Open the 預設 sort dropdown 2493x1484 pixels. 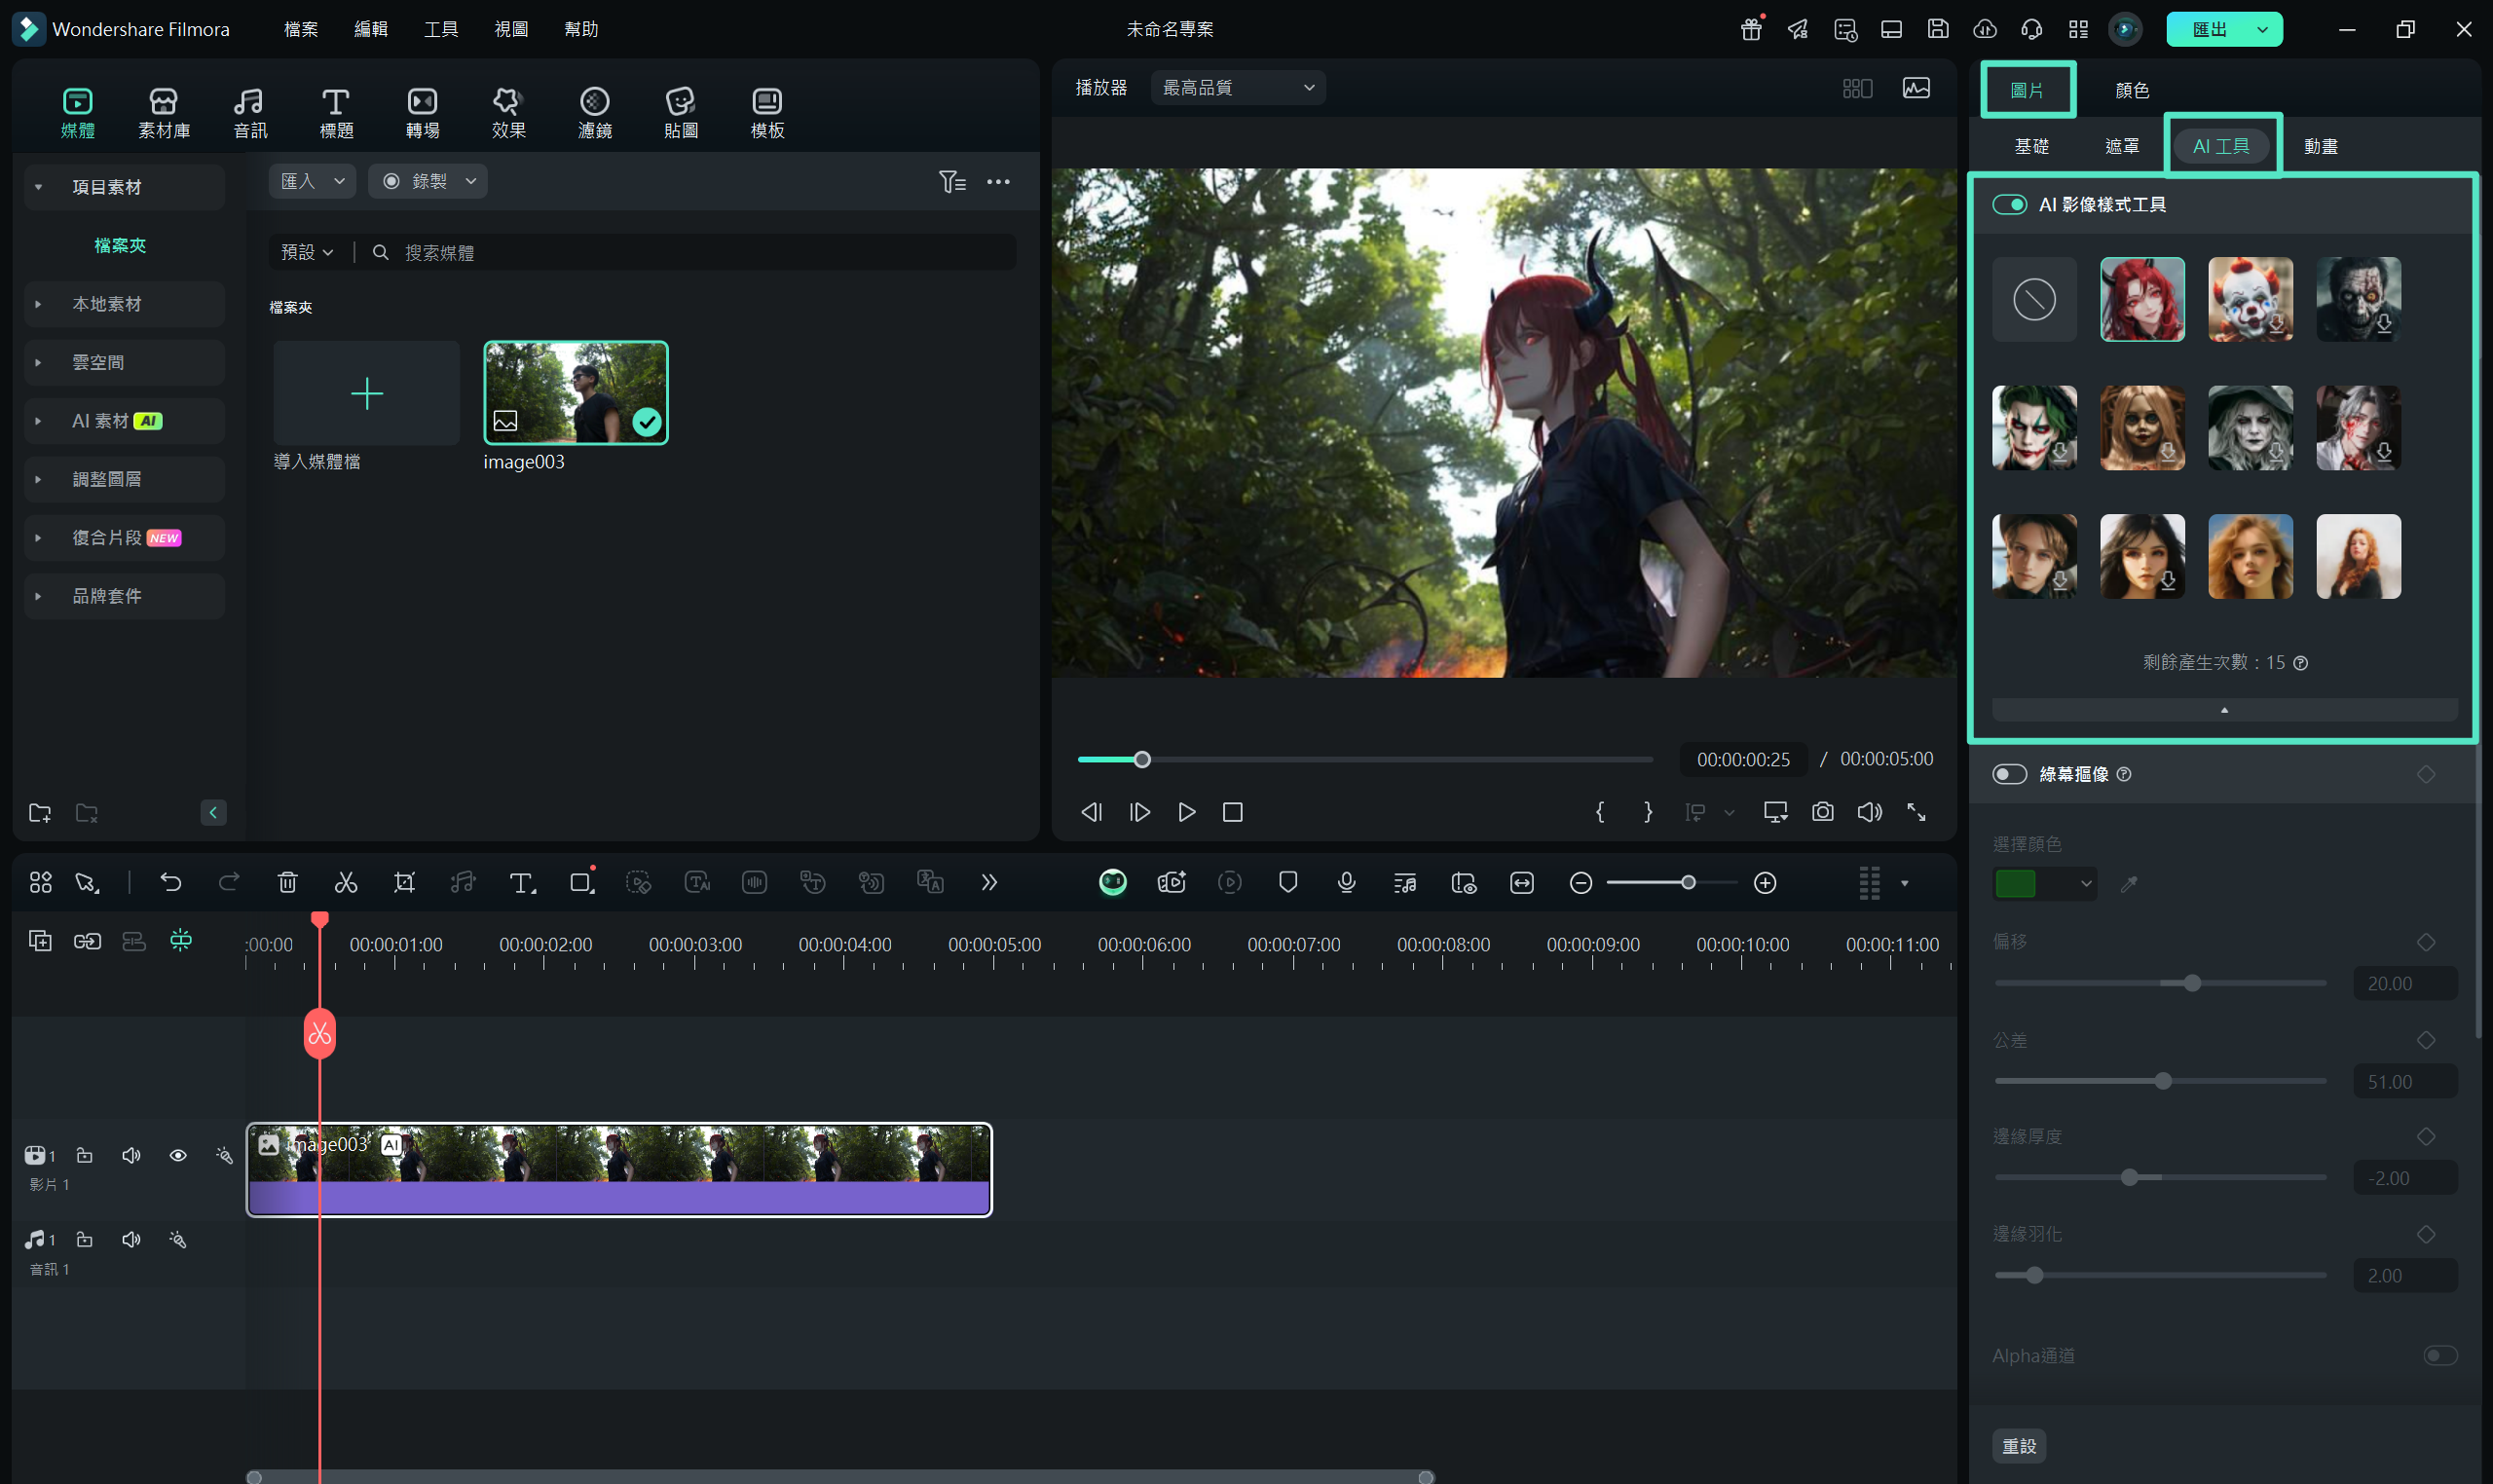tap(307, 252)
